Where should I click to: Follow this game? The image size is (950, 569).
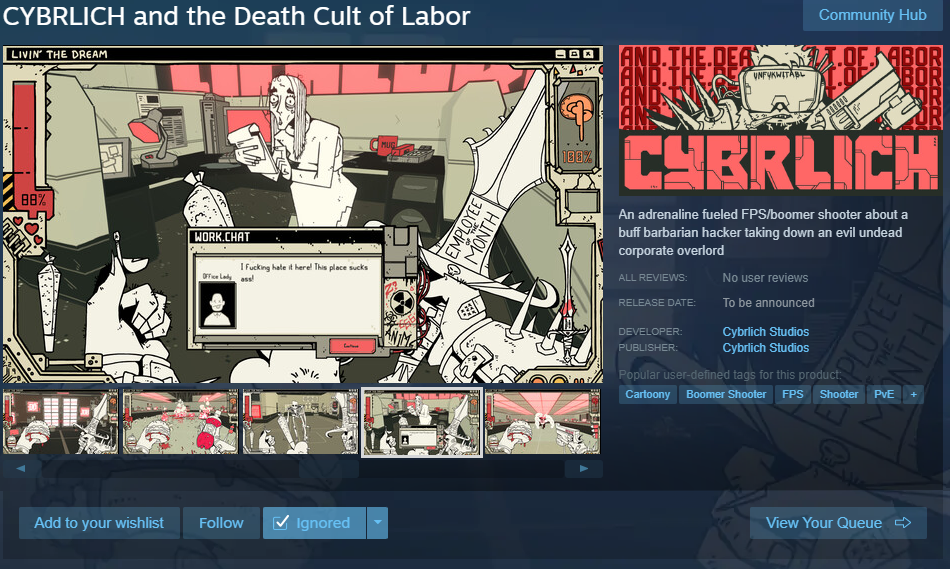[x=221, y=523]
